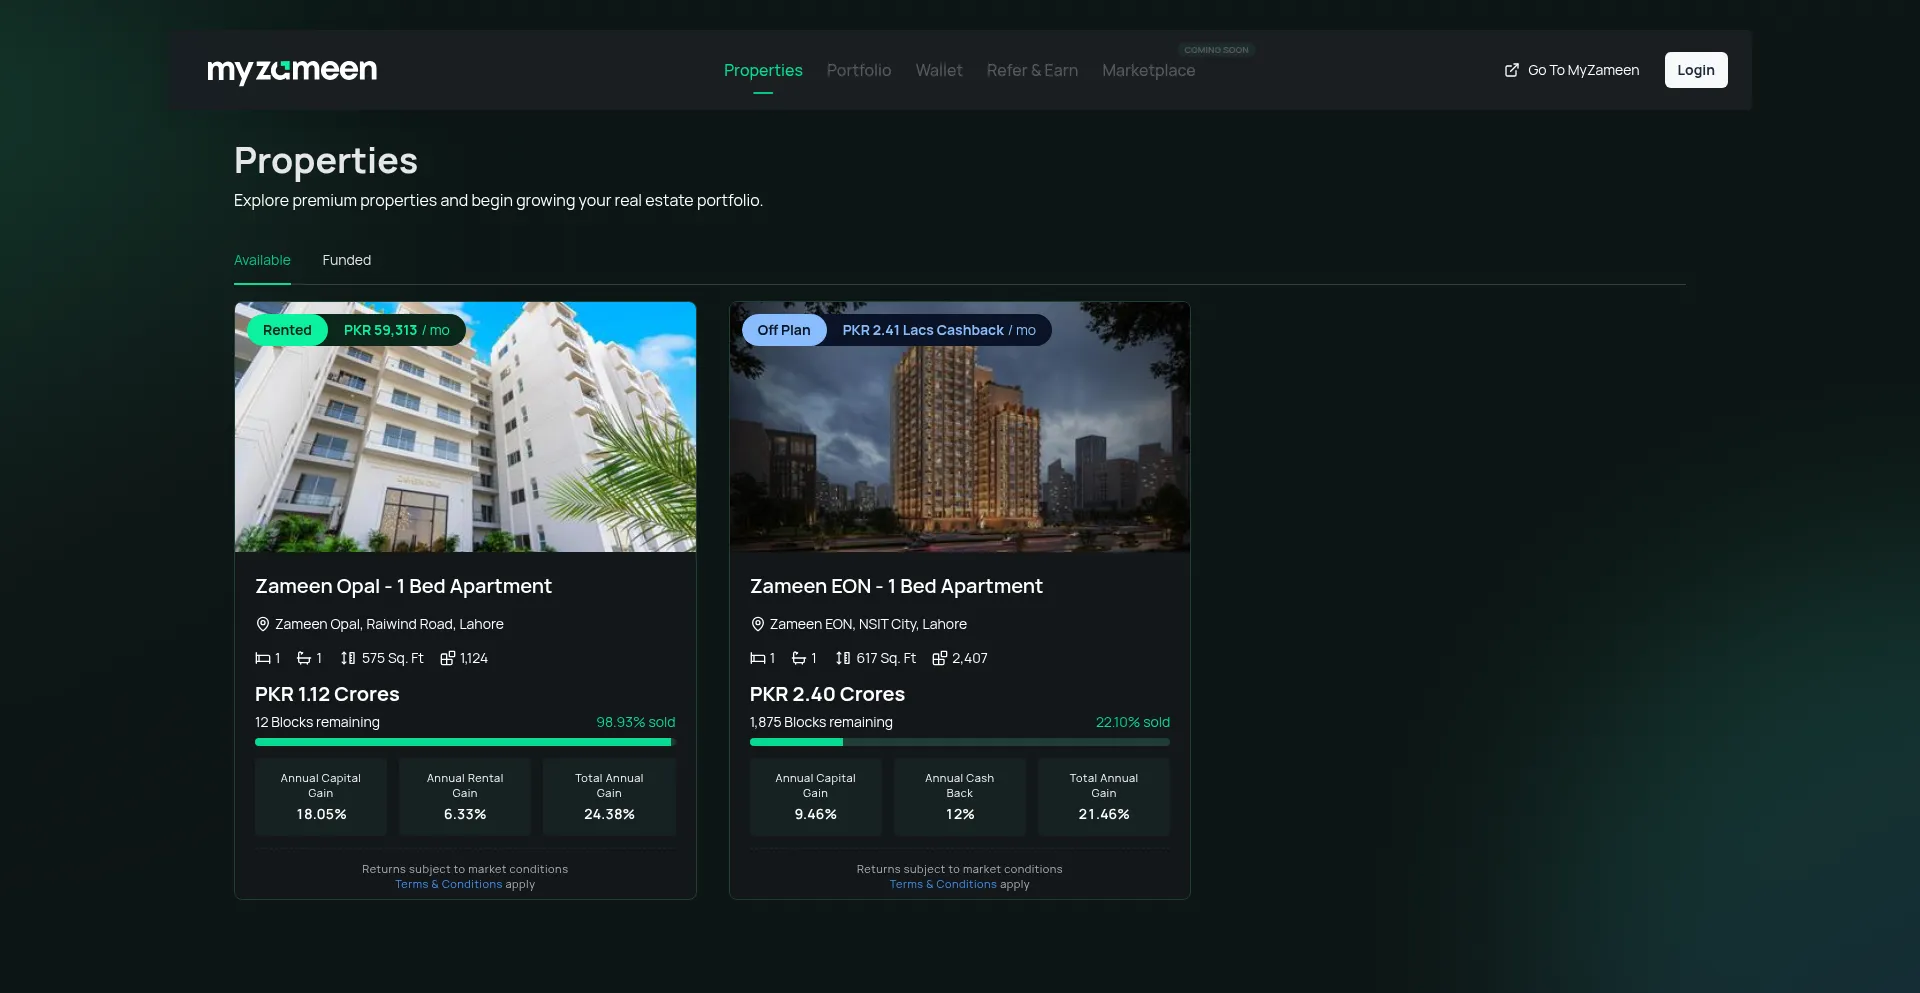1920x993 pixels.
Task: Click the blocks icon next to 1,124
Action: pyautogui.click(x=448, y=658)
